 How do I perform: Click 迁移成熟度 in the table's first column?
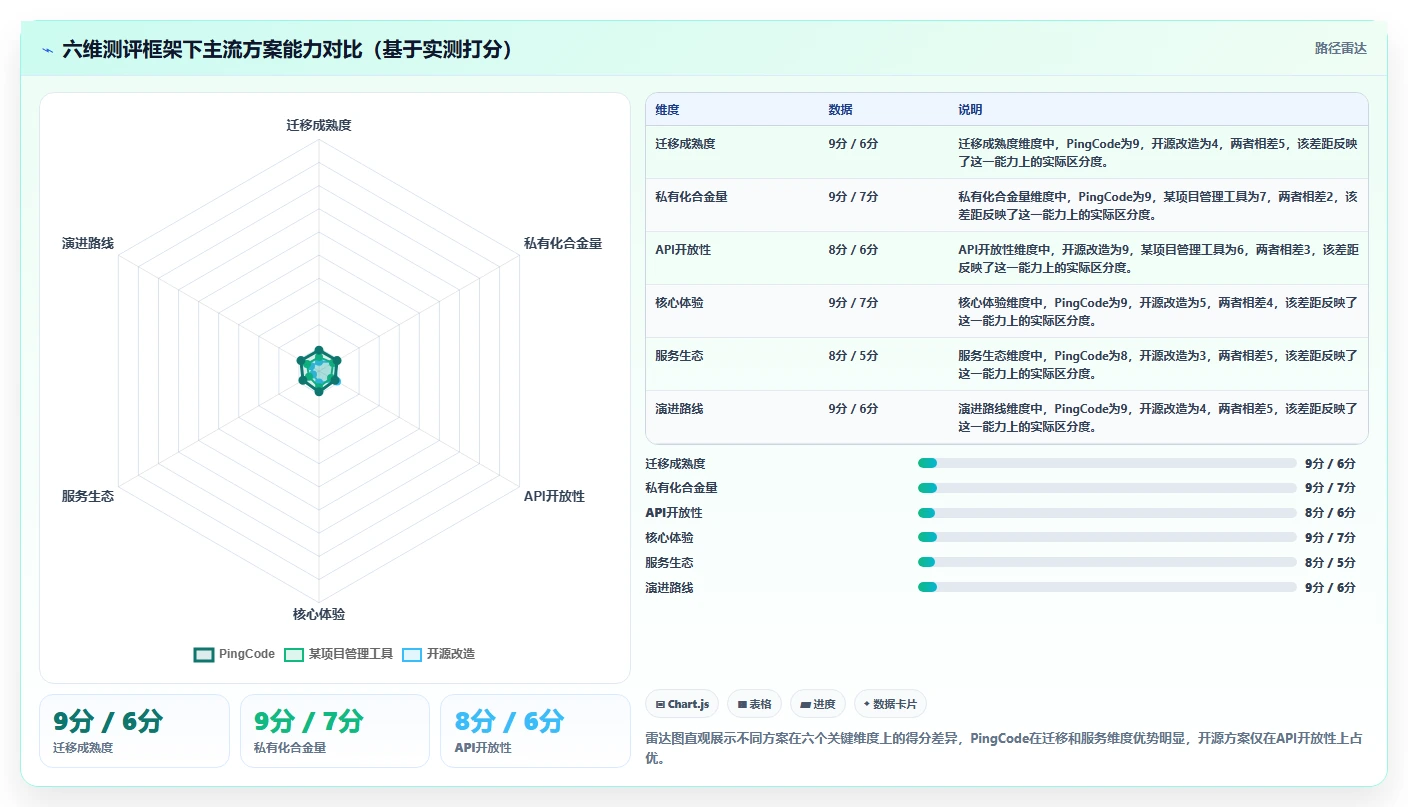(685, 144)
